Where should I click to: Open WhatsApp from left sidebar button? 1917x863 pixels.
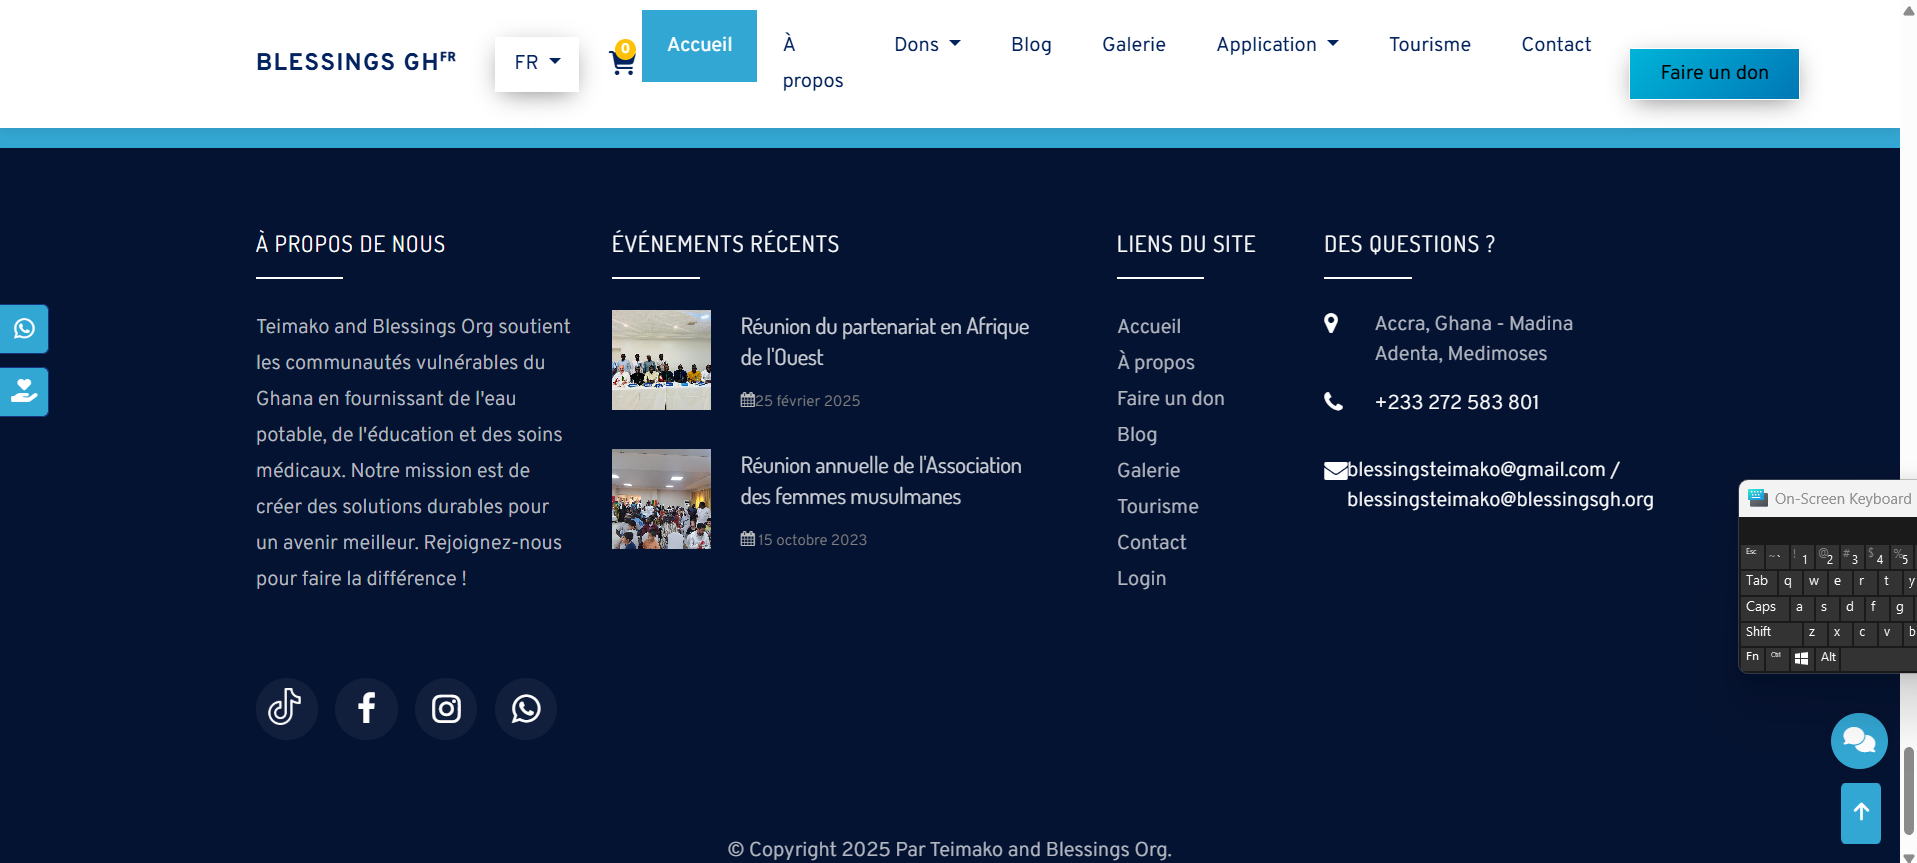click(x=24, y=329)
